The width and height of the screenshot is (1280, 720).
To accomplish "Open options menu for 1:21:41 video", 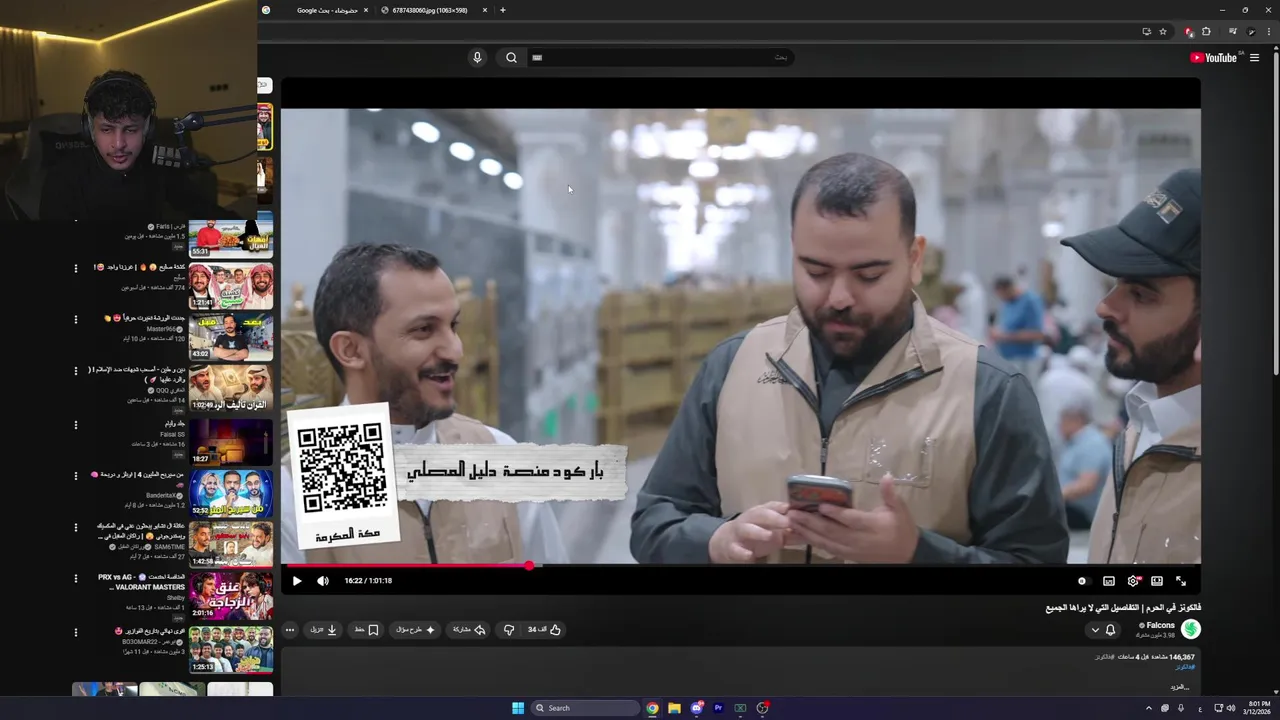I will pyautogui.click(x=76, y=268).
